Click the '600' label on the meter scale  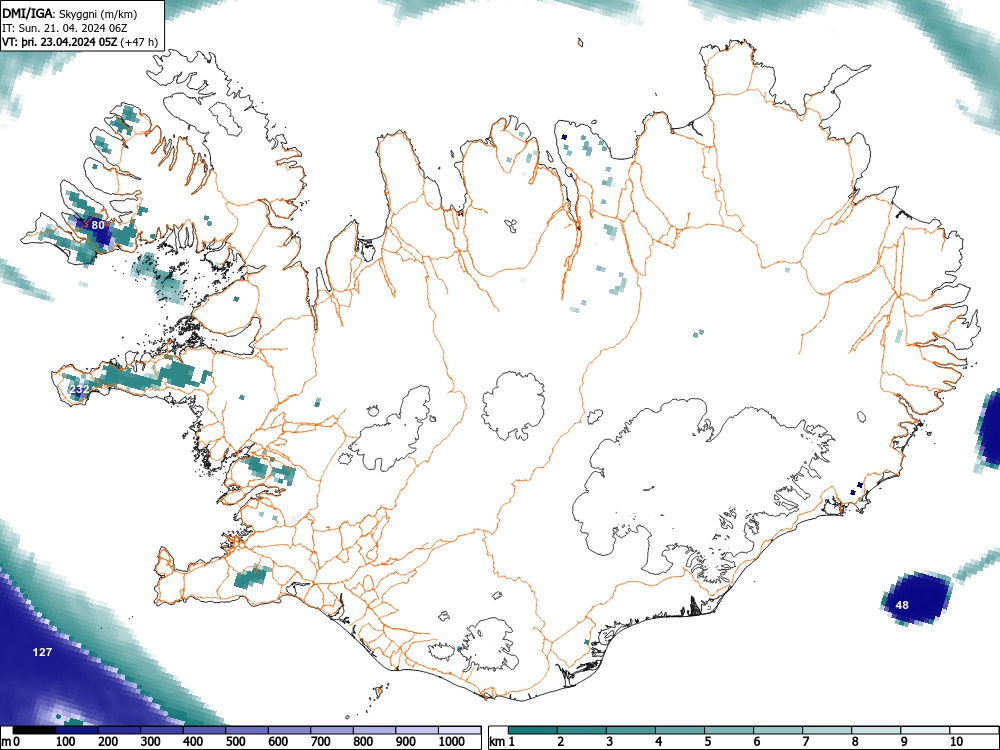point(278,742)
